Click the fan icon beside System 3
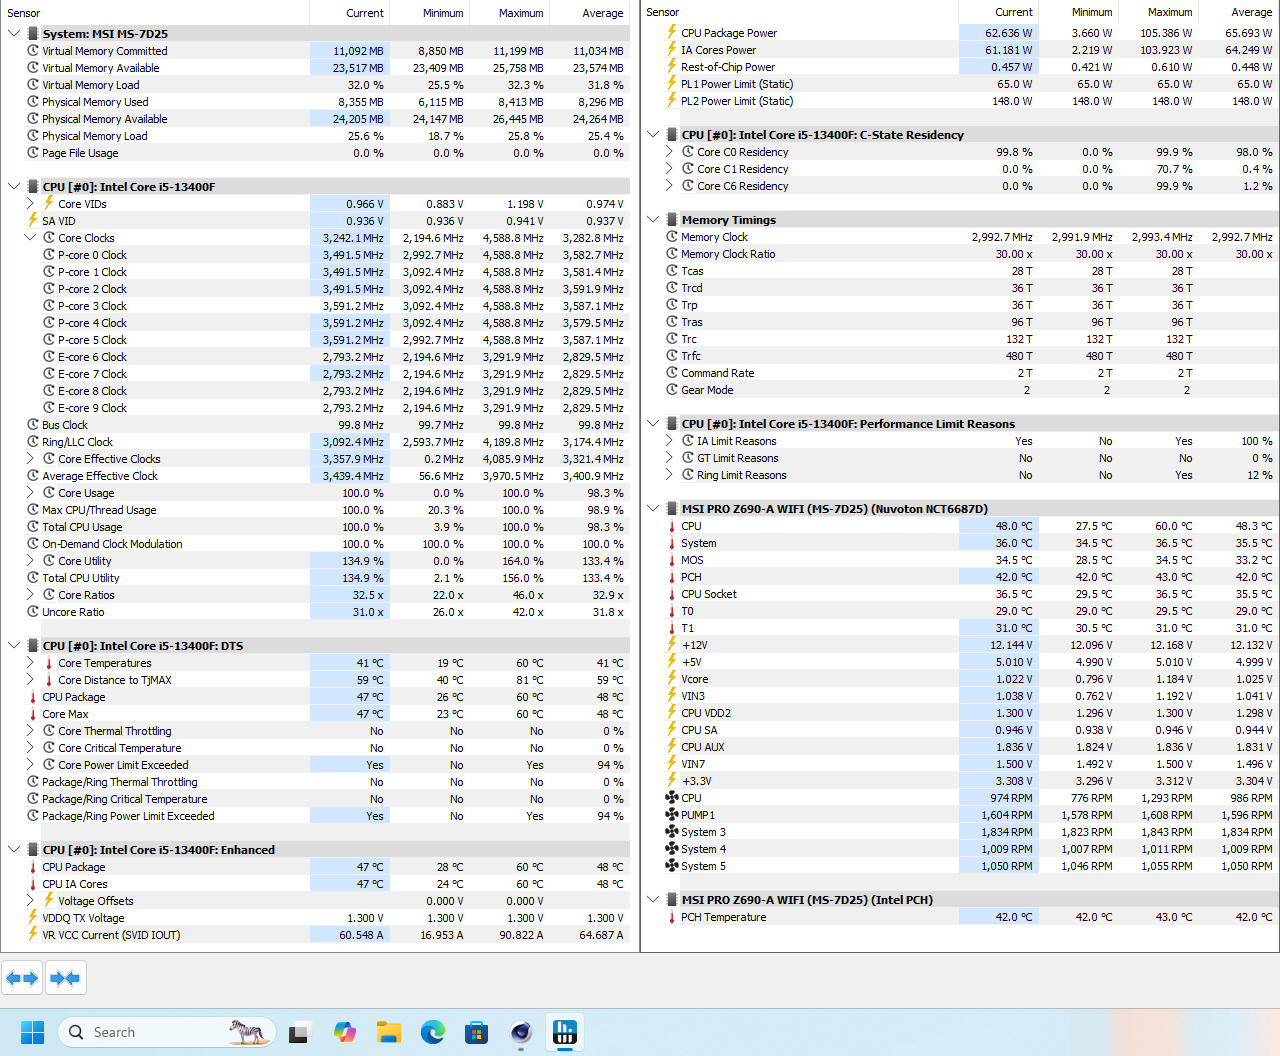The width and height of the screenshot is (1280, 1056). 672,832
